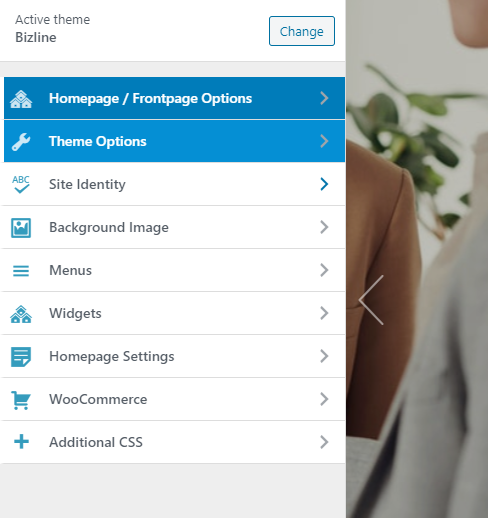488x518 pixels.
Task: Expand the Homepage / Frontpage Options chevron
Action: tap(324, 98)
